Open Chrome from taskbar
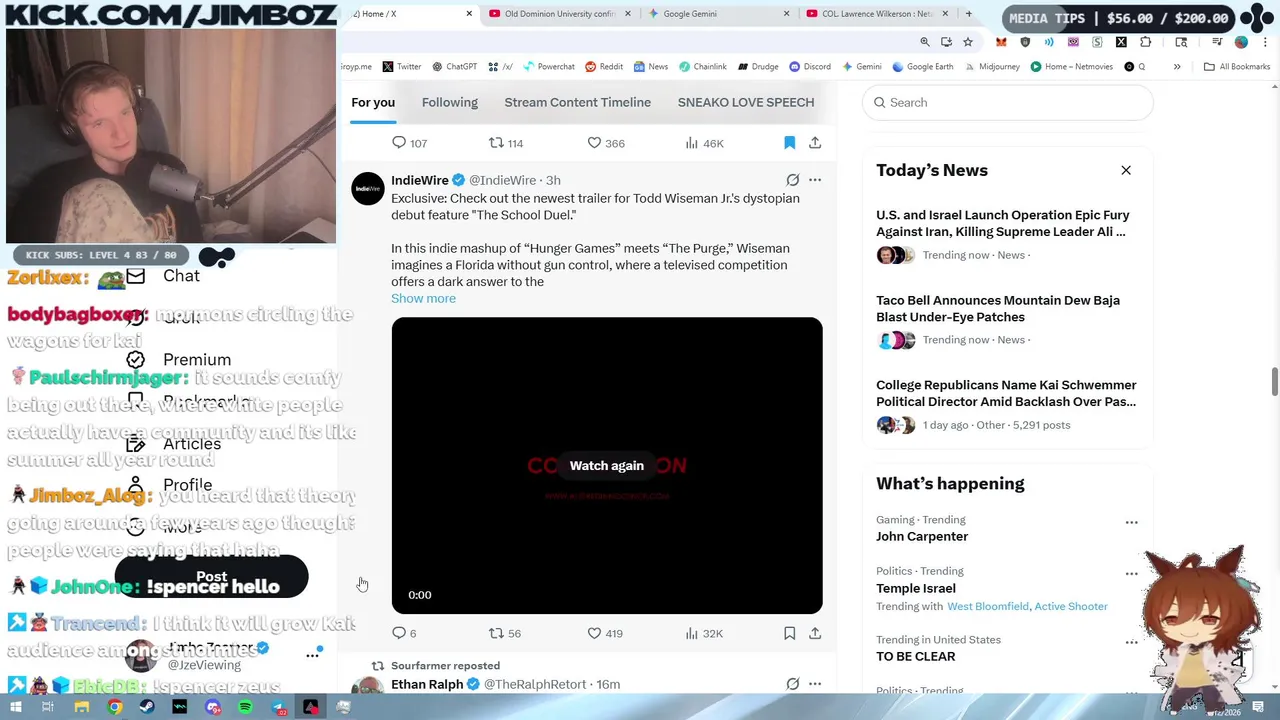 (x=115, y=707)
